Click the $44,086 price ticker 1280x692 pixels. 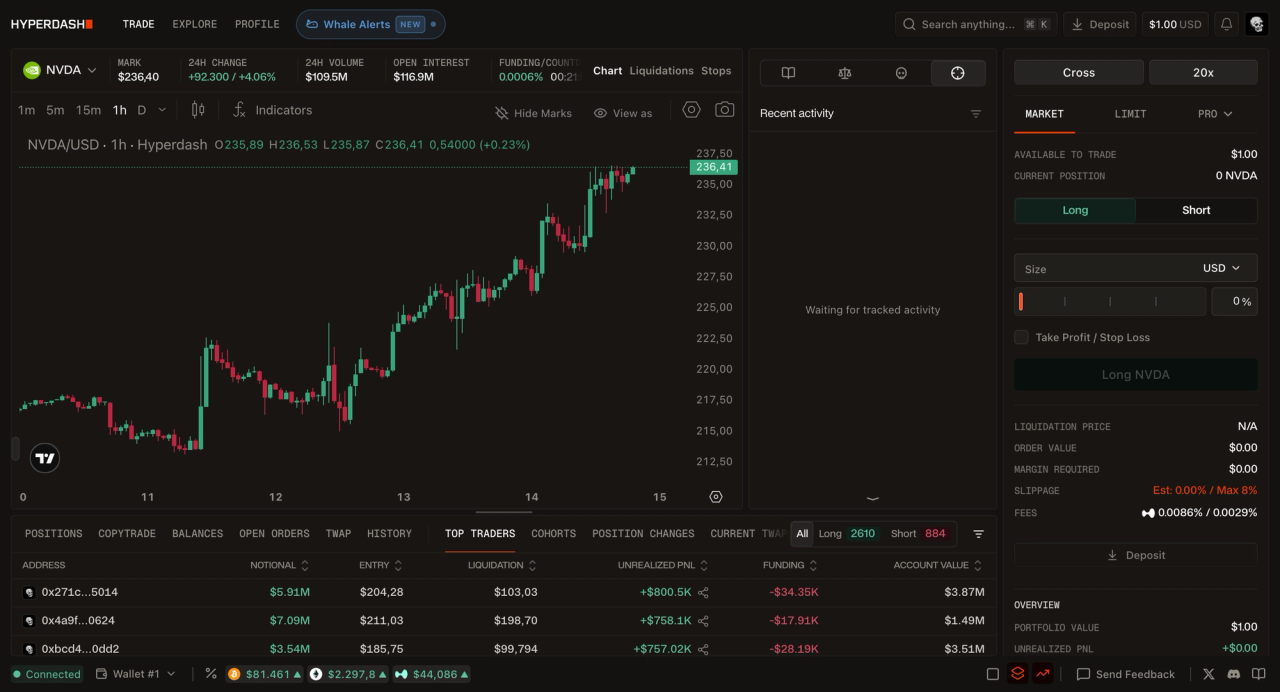pyautogui.click(x=432, y=674)
